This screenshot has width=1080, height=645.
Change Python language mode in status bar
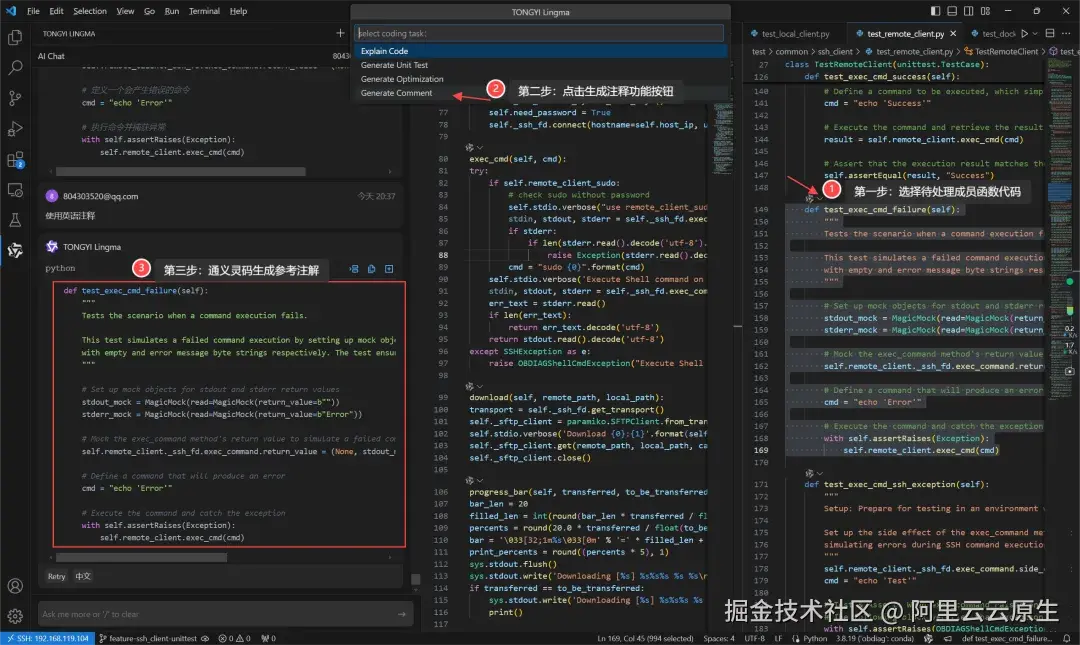coord(815,639)
